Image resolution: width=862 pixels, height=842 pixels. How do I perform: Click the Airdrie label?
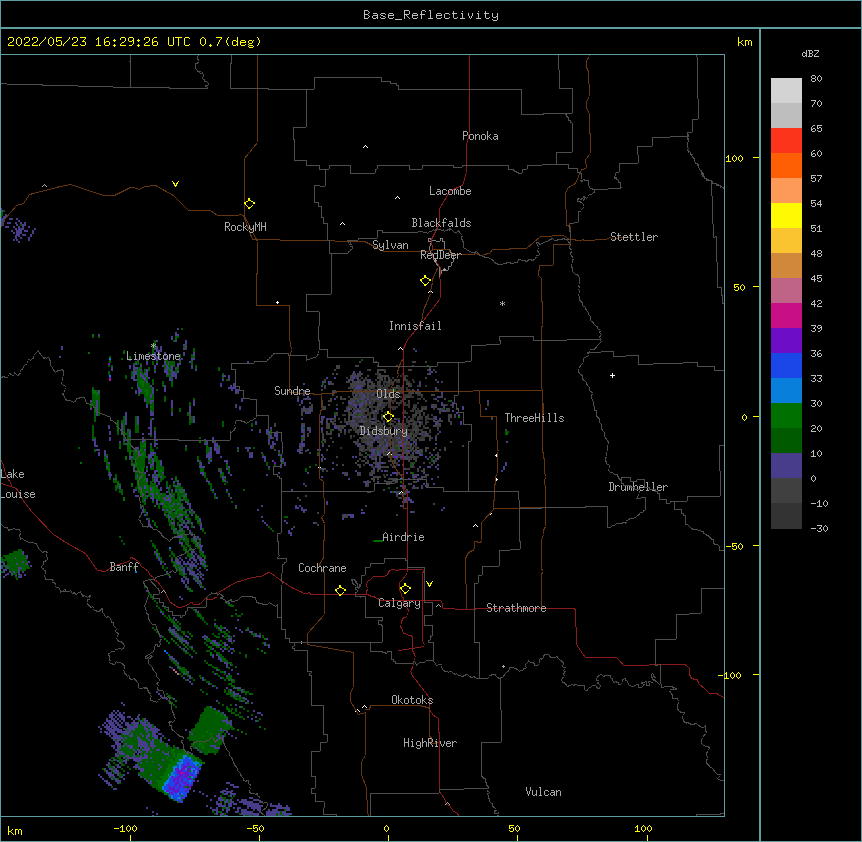click(404, 537)
